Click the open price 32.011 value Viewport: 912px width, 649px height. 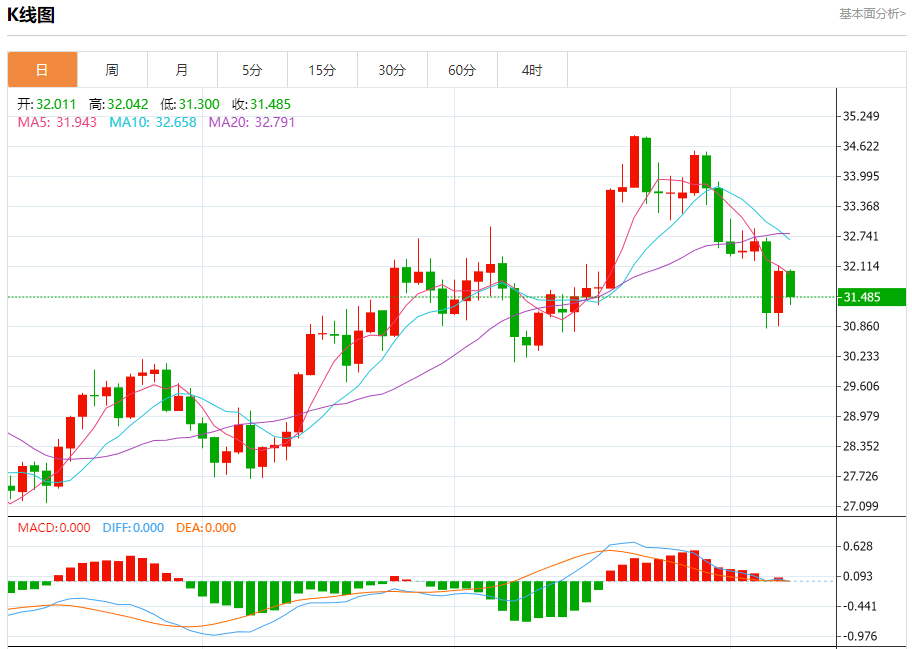[x=56, y=104]
